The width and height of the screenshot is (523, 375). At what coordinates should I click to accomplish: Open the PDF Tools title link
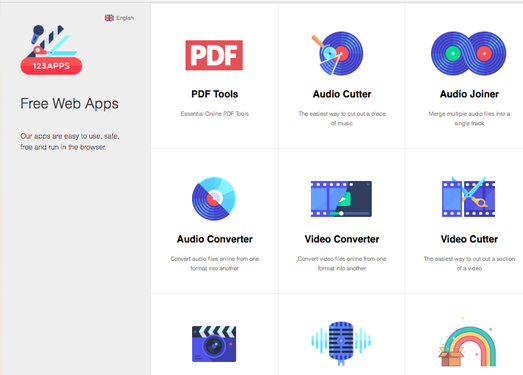tap(214, 94)
